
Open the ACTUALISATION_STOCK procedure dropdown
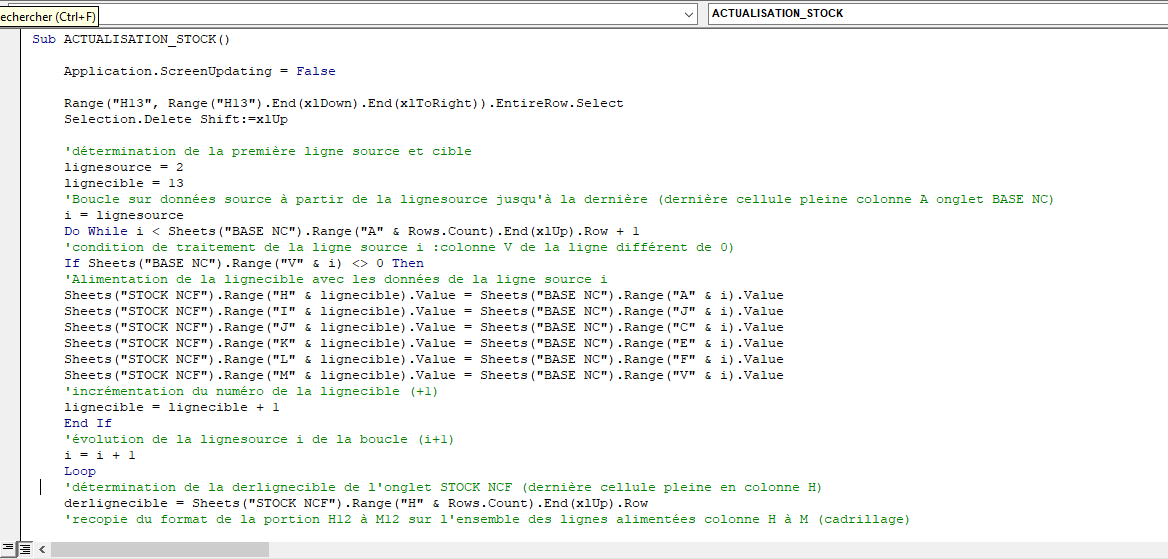point(937,13)
